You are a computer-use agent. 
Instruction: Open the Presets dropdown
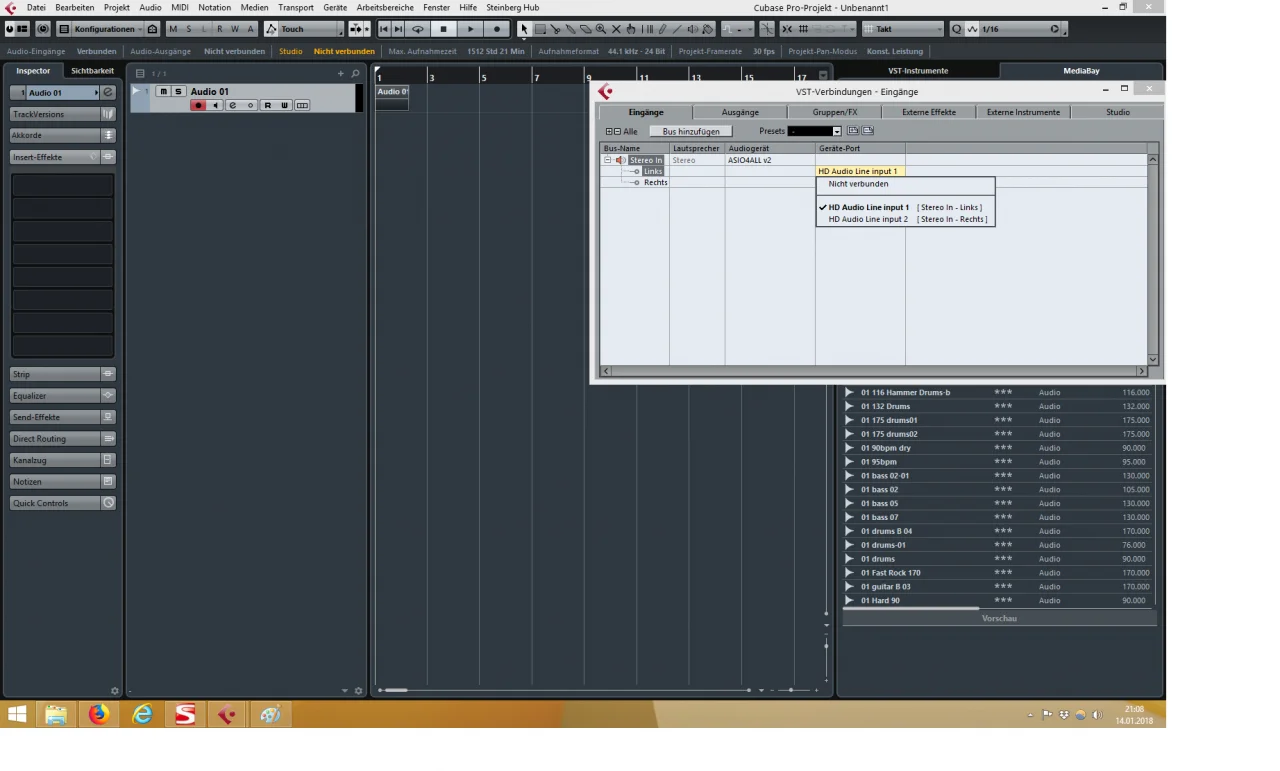(x=815, y=131)
